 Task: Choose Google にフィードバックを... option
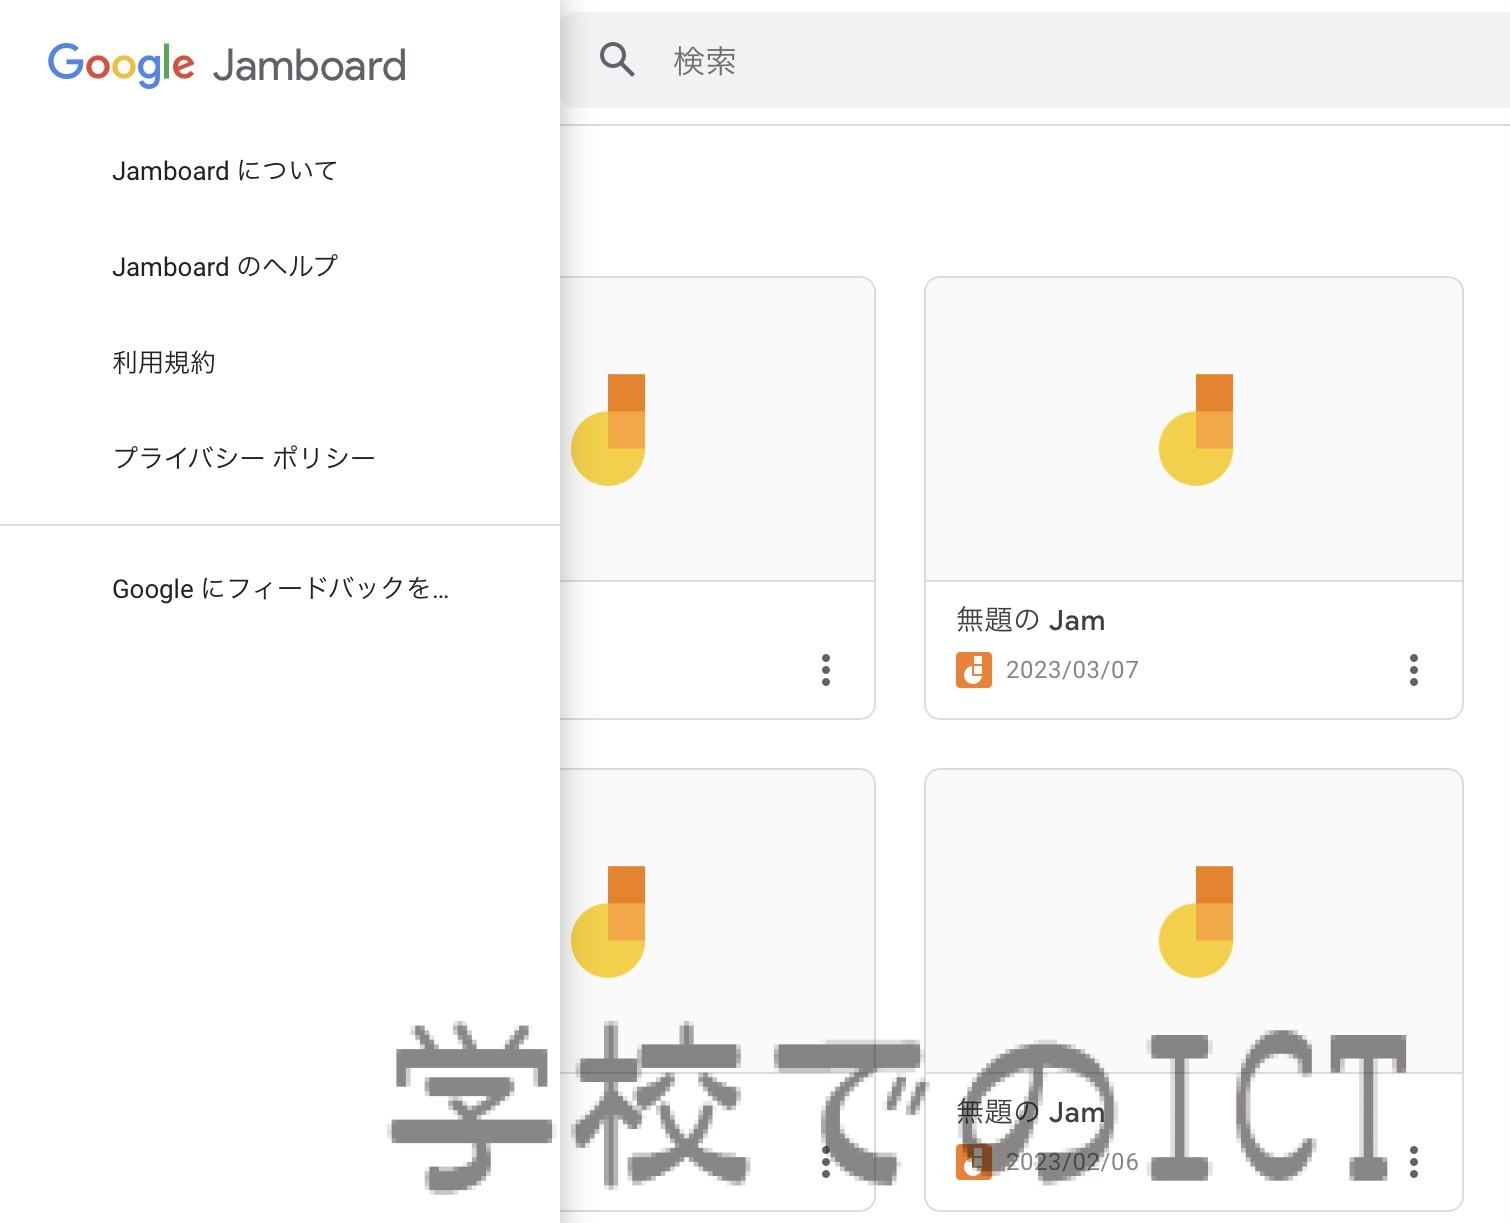pos(280,588)
